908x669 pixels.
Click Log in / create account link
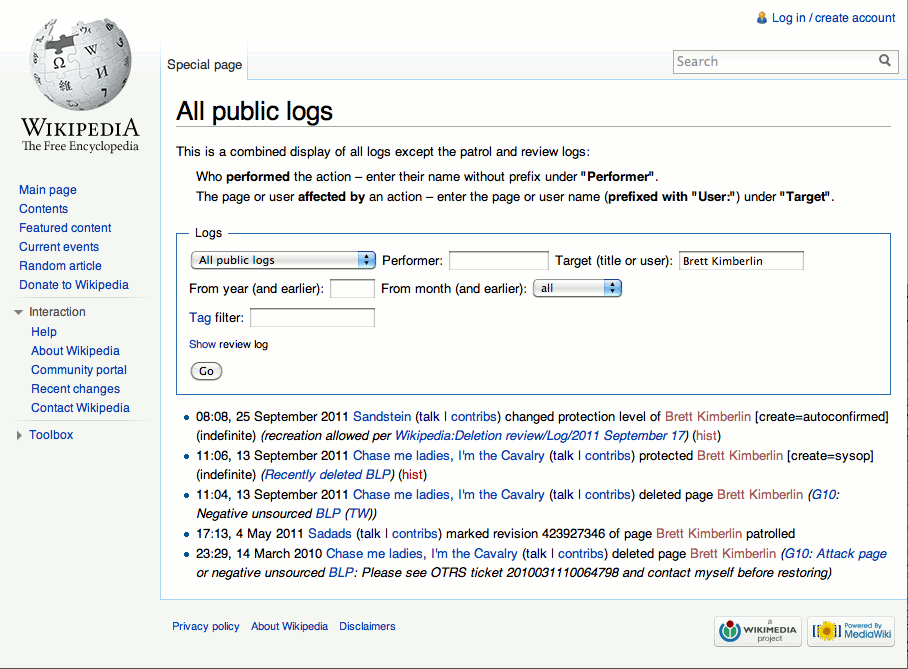coord(833,18)
